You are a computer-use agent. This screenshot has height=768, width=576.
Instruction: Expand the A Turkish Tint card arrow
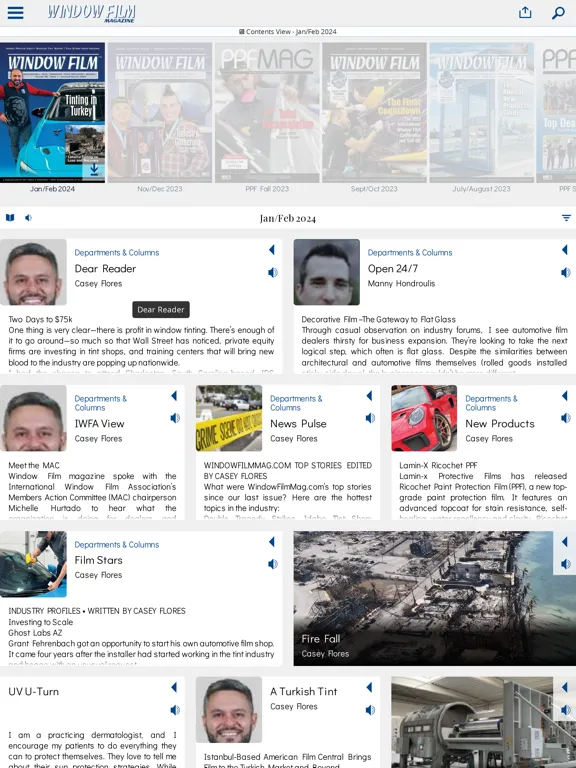pyautogui.click(x=369, y=687)
